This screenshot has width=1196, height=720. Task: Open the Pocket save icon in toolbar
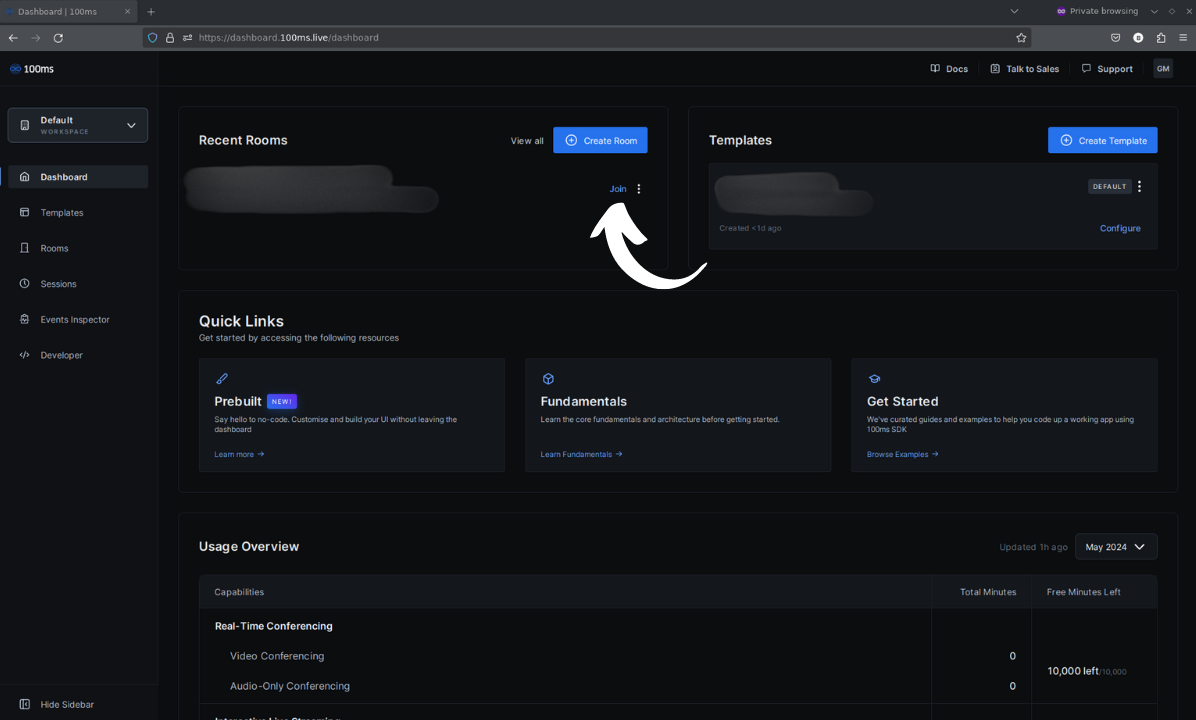click(x=1115, y=37)
